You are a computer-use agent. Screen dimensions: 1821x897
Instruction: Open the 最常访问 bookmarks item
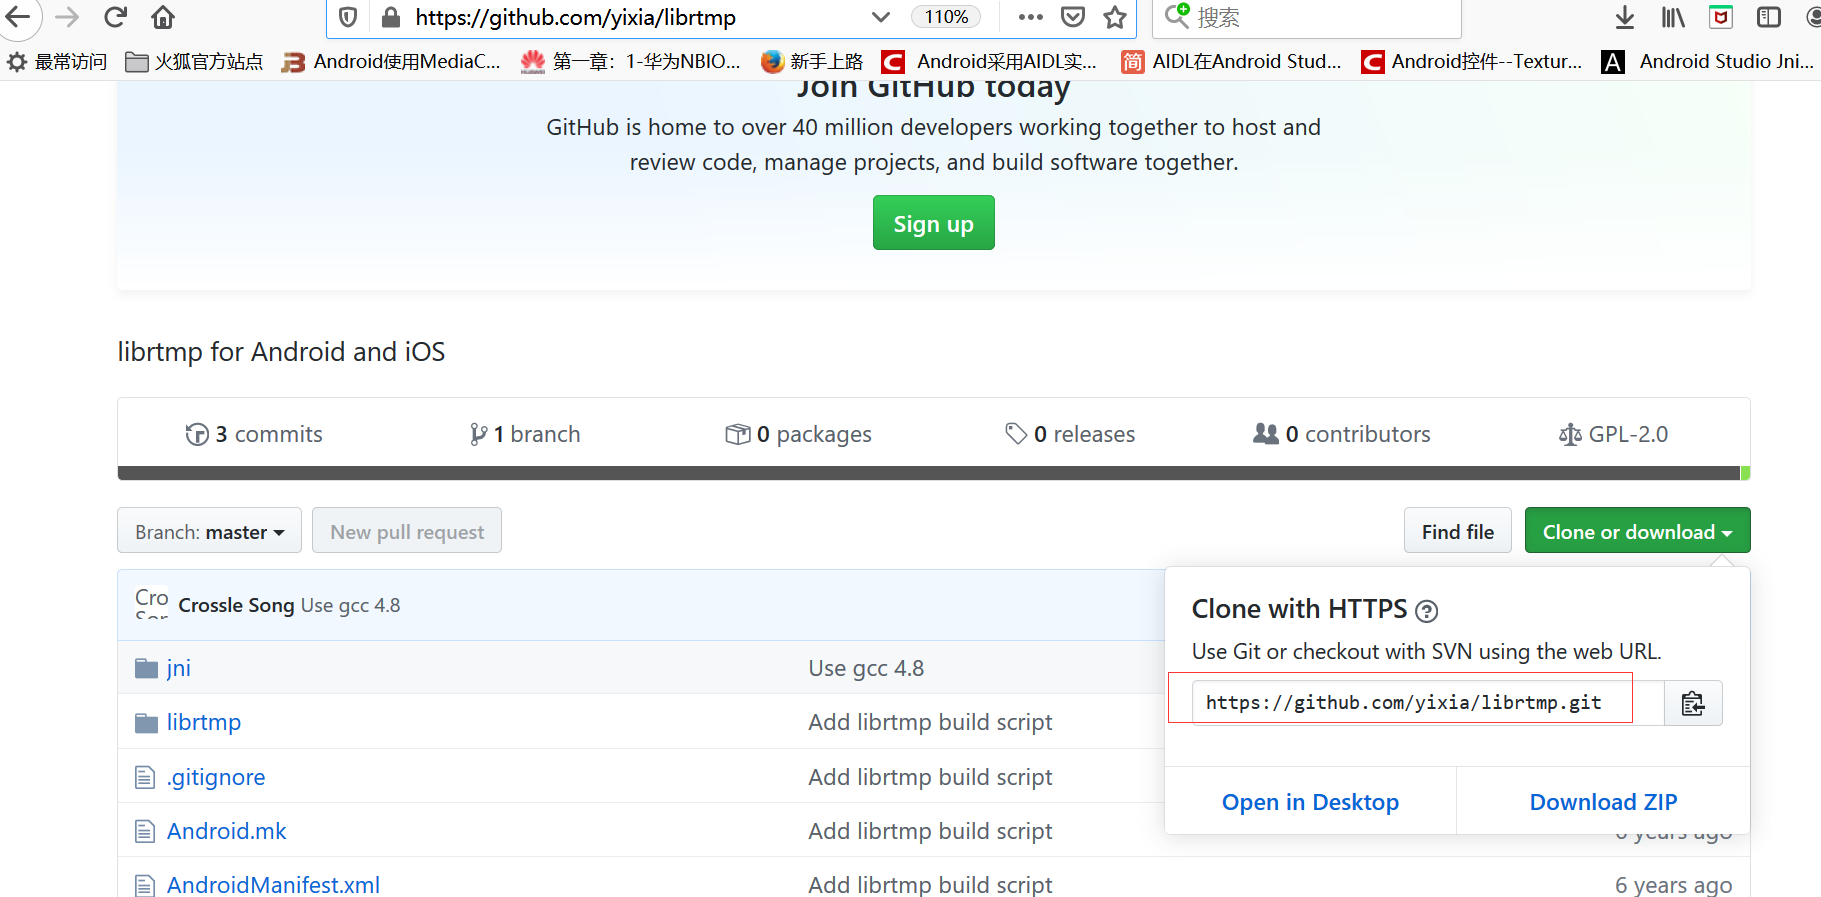[58, 62]
